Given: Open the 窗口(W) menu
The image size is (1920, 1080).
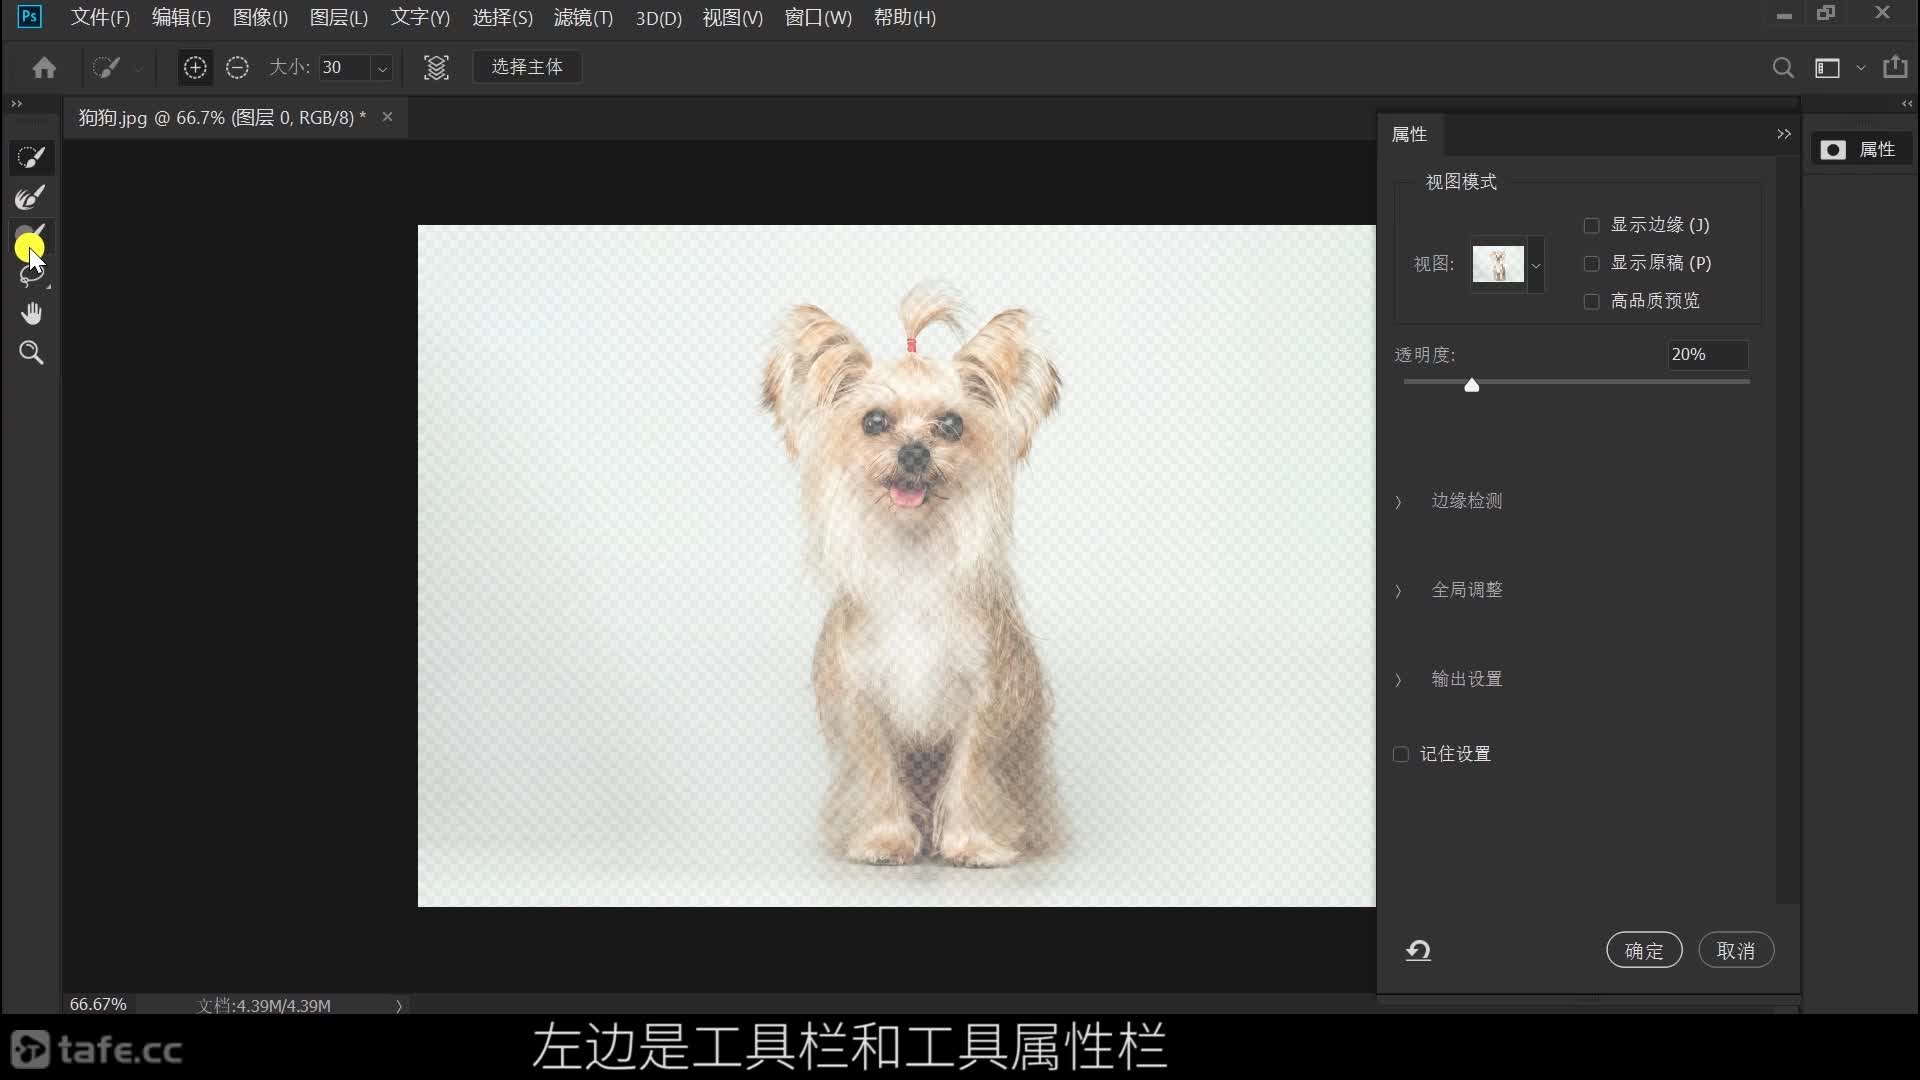Looking at the screenshot, I should point(818,17).
